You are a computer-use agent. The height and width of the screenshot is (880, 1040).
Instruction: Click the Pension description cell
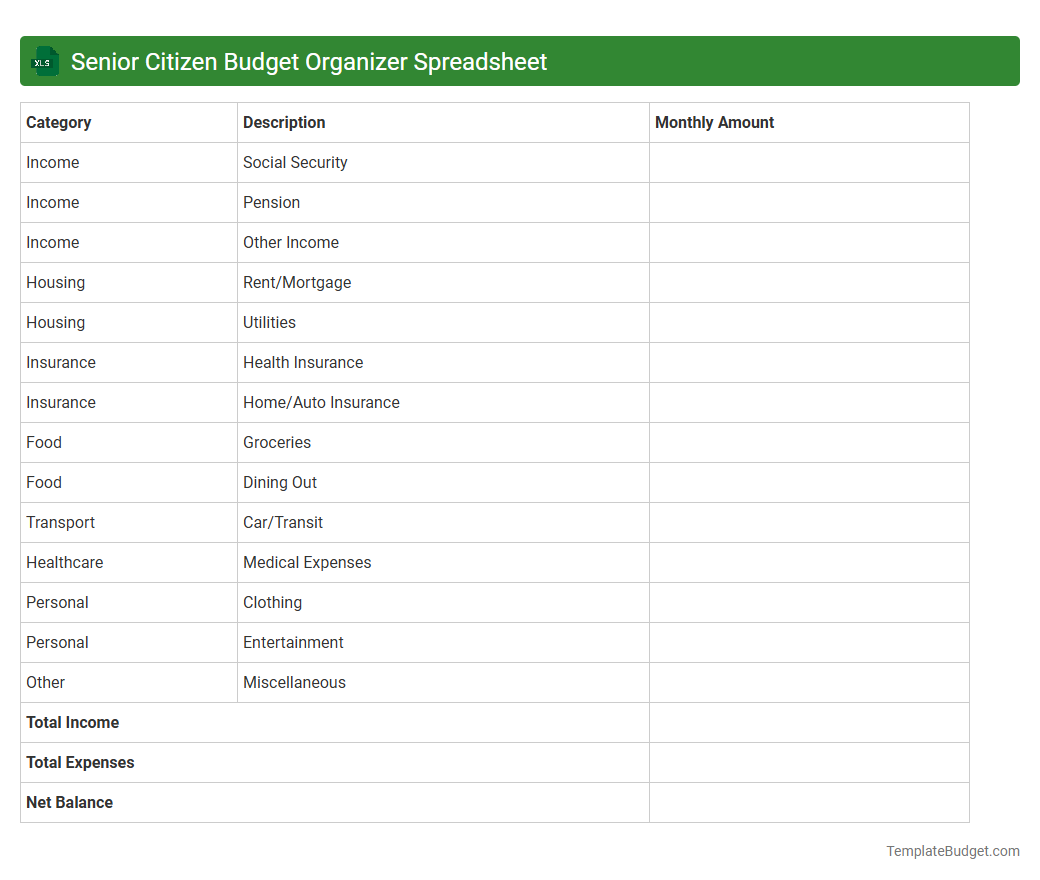(x=271, y=202)
